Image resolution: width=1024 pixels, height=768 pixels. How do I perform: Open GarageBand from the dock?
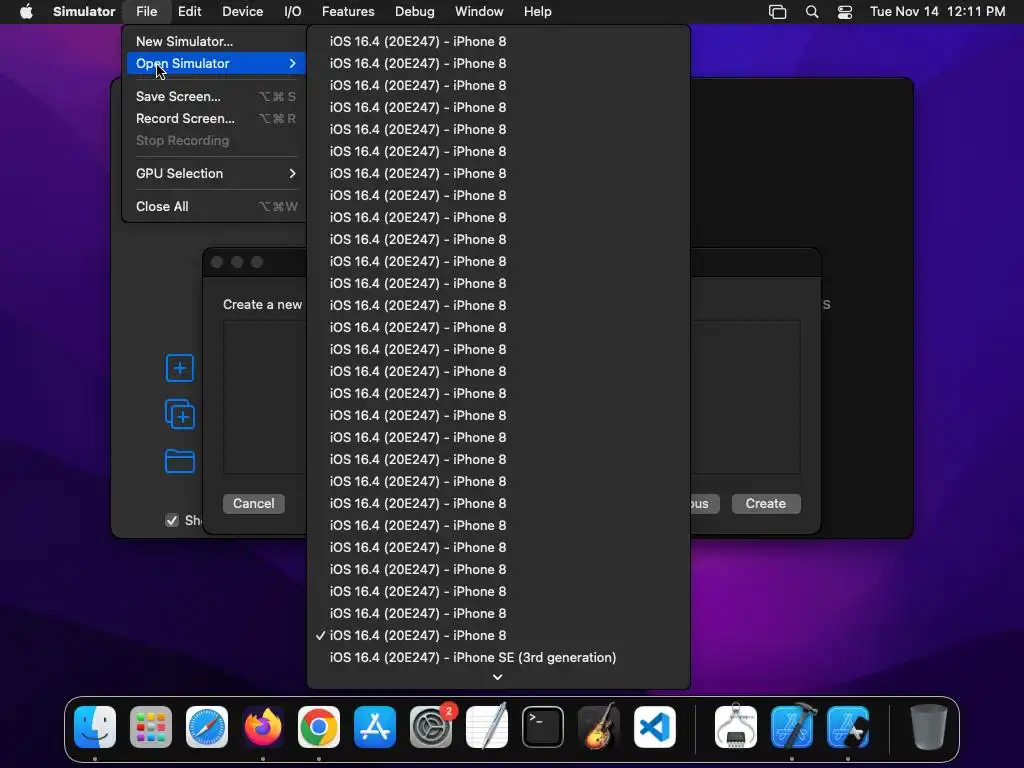(598, 727)
